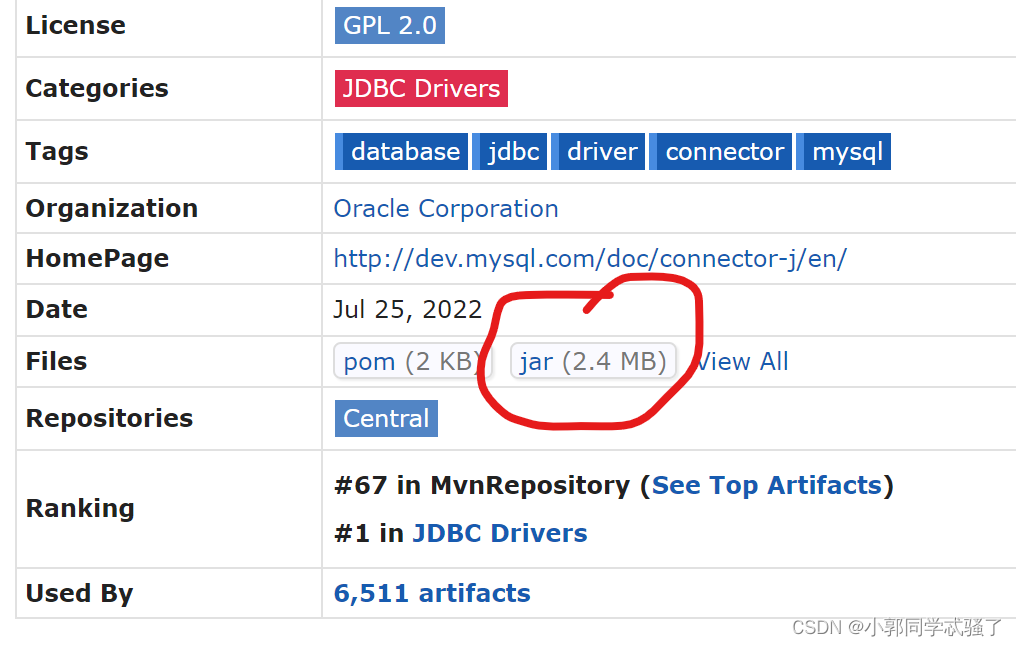Click the Used By row label
The width and height of the screenshot is (1016, 646).
(x=79, y=594)
